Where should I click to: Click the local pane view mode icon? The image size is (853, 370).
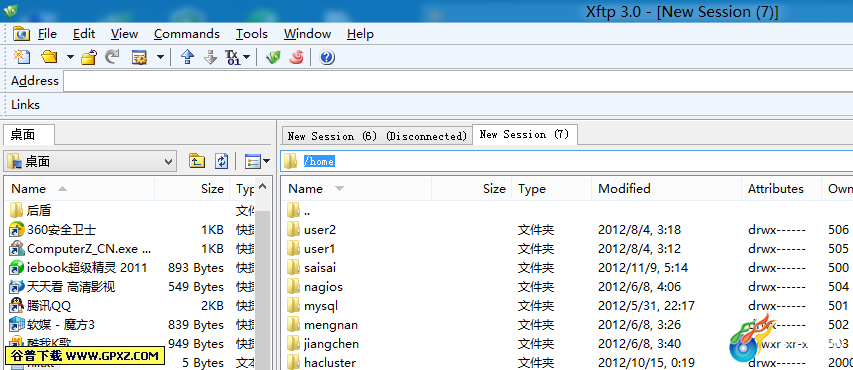(x=252, y=161)
